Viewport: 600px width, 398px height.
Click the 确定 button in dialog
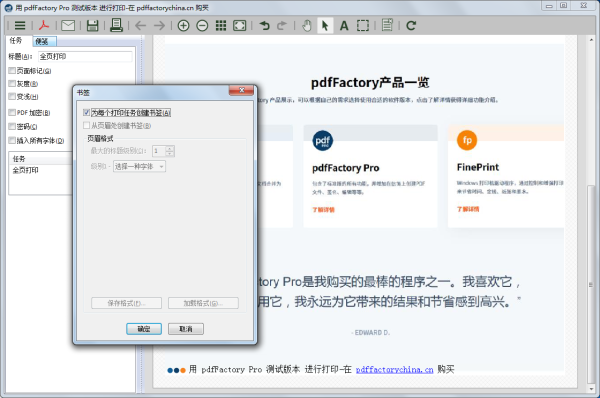pos(144,329)
